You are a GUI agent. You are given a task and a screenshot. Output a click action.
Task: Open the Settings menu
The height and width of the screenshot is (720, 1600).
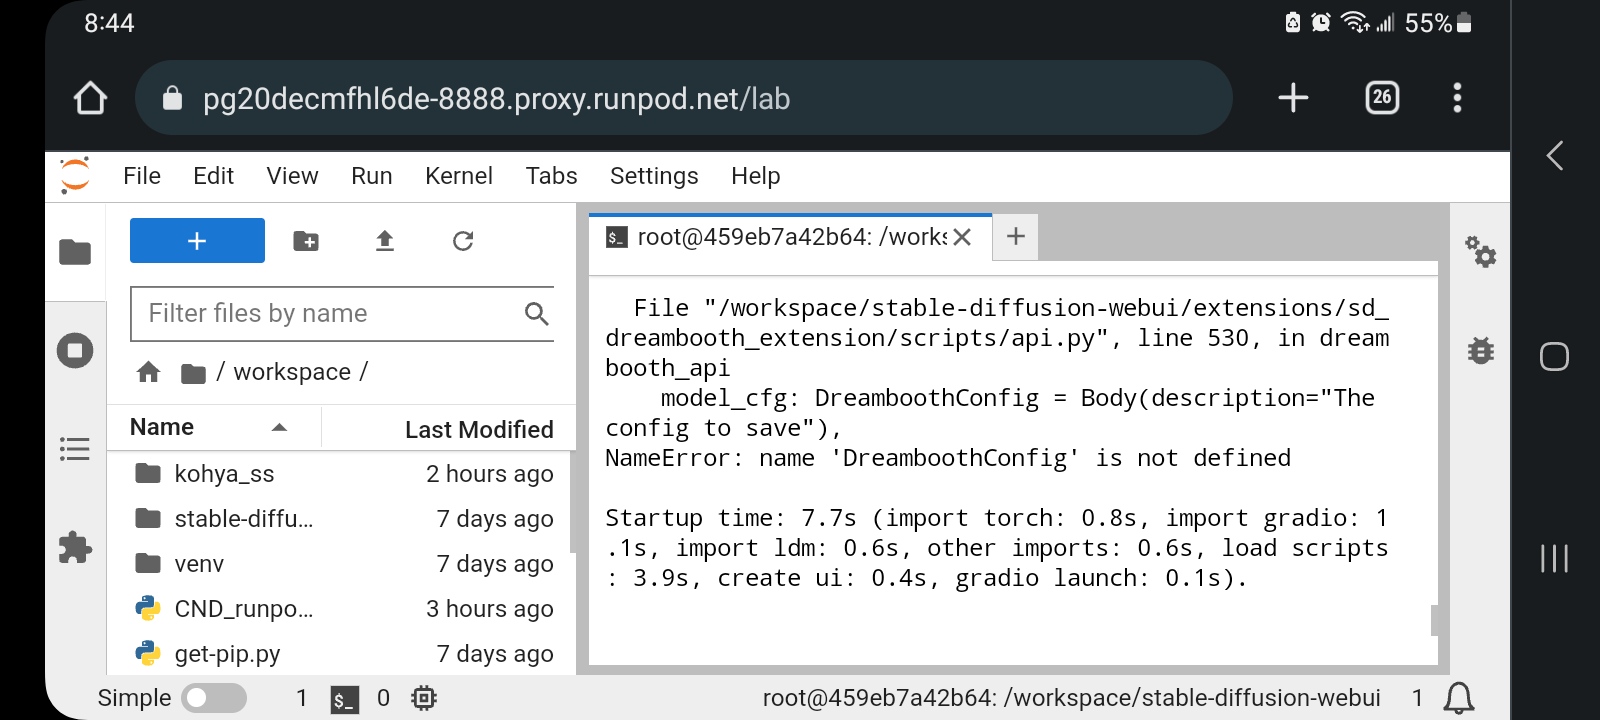coord(653,176)
